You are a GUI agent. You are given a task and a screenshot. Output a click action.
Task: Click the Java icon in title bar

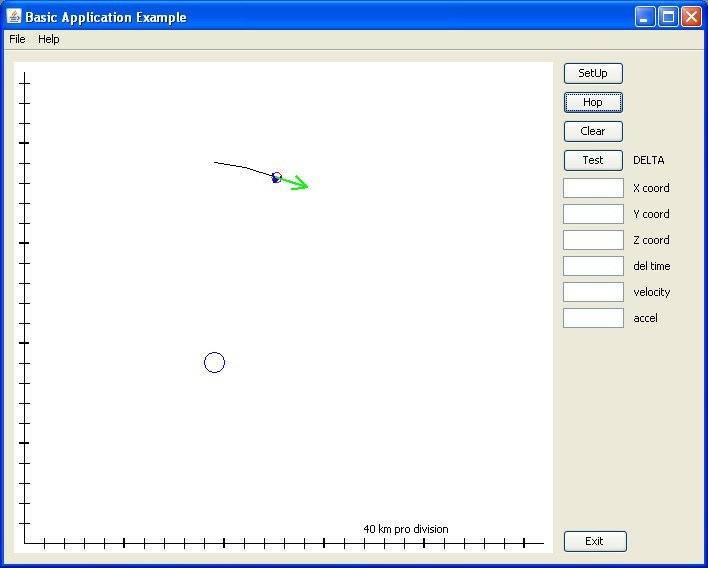pyautogui.click(x=14, y=16)
